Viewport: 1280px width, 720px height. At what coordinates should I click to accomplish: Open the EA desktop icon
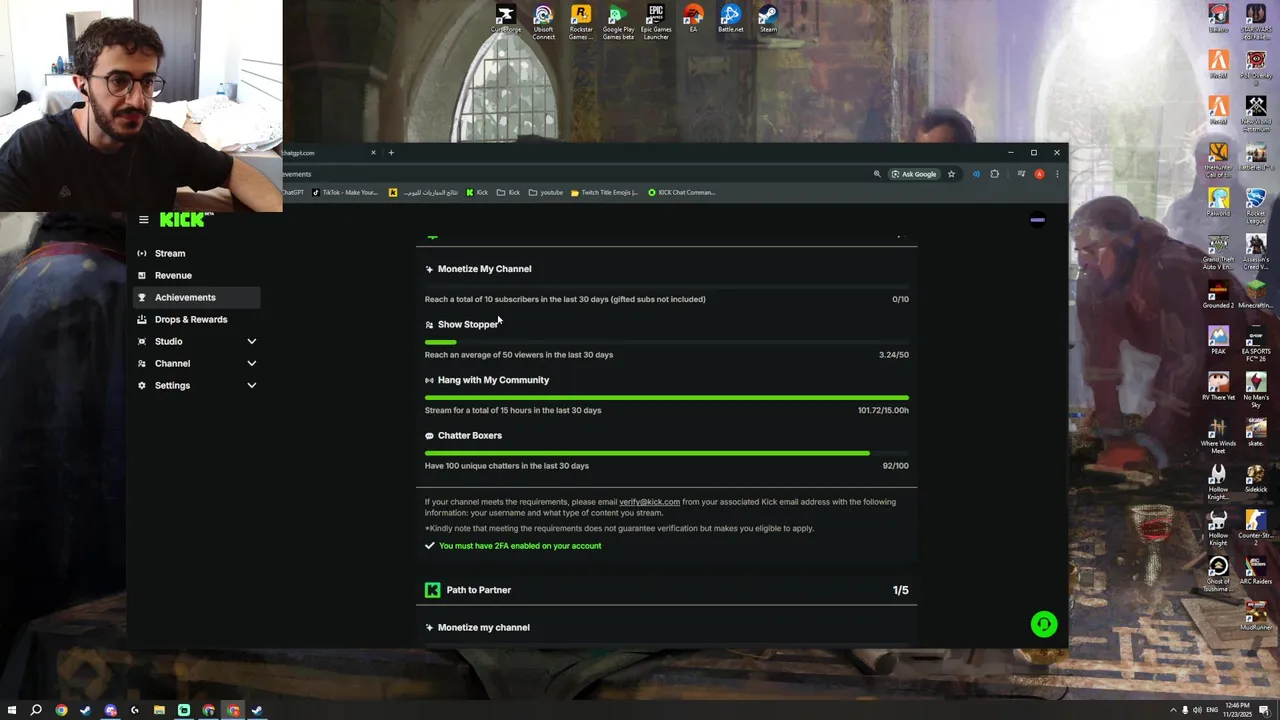(693, 19)
